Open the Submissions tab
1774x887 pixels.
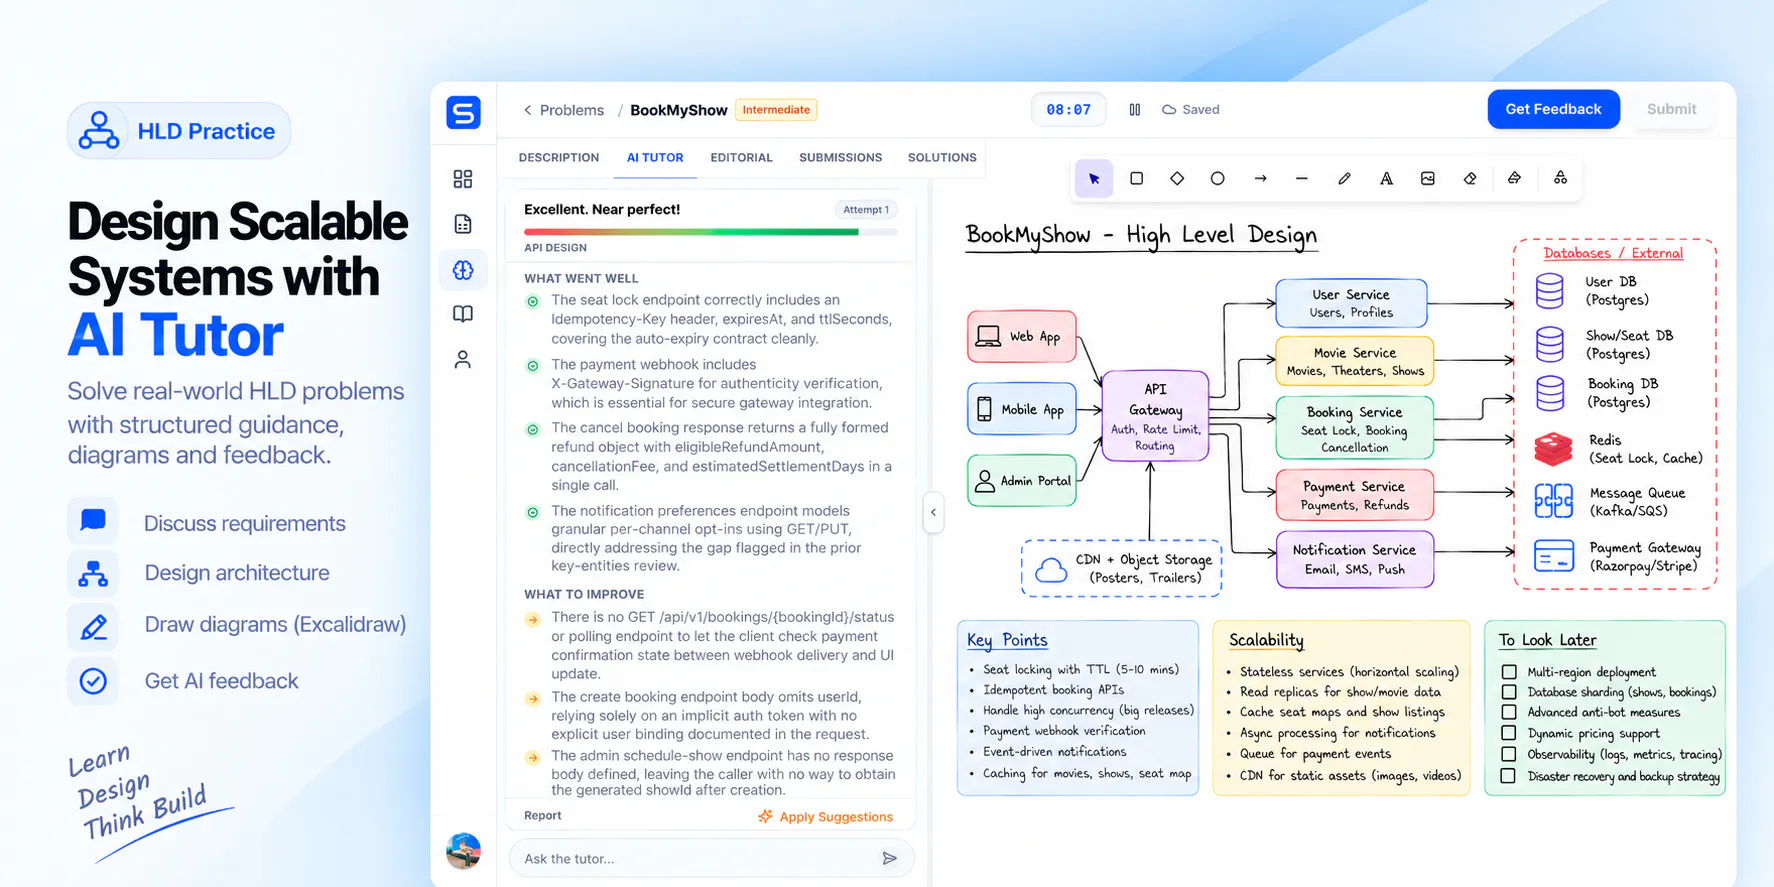pyautogui.click(x=840, y=158)
